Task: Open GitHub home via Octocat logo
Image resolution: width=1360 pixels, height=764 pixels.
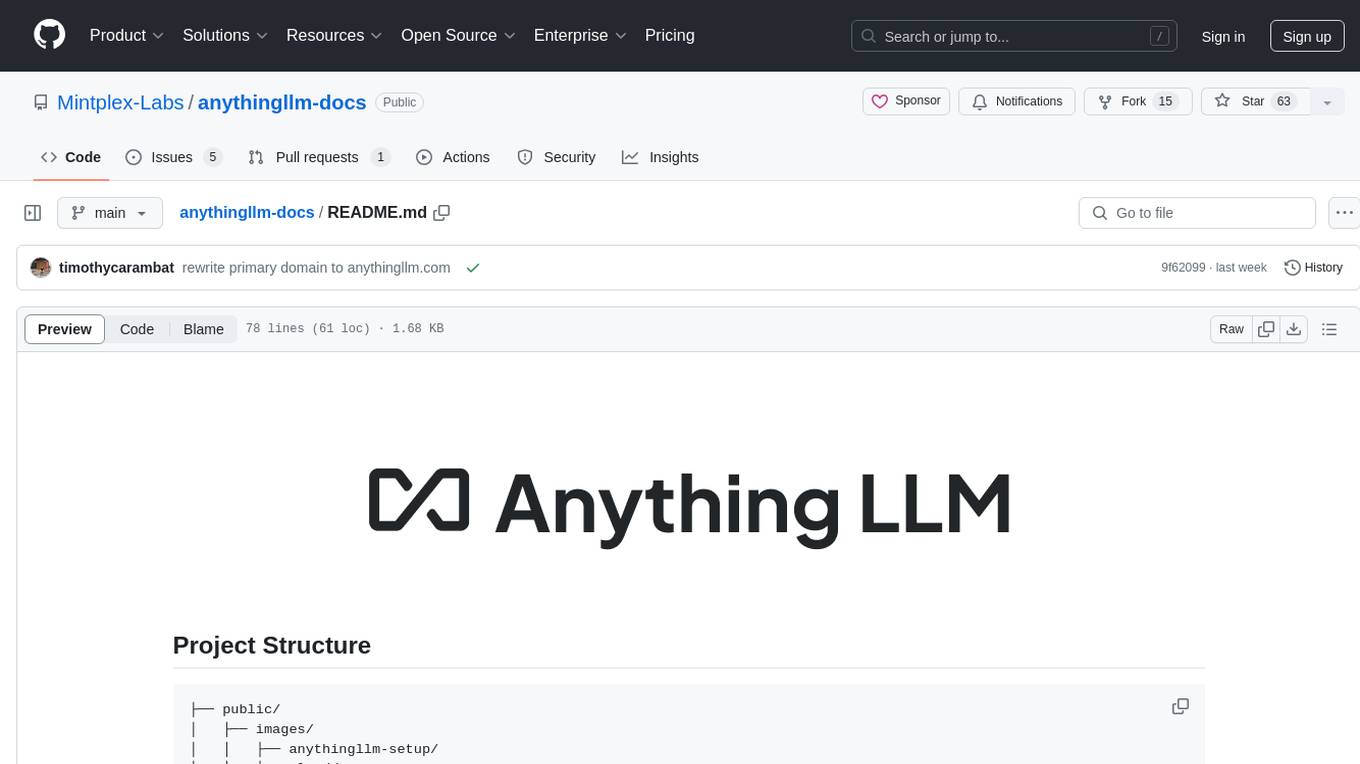Action: click(x=49, y=35)
